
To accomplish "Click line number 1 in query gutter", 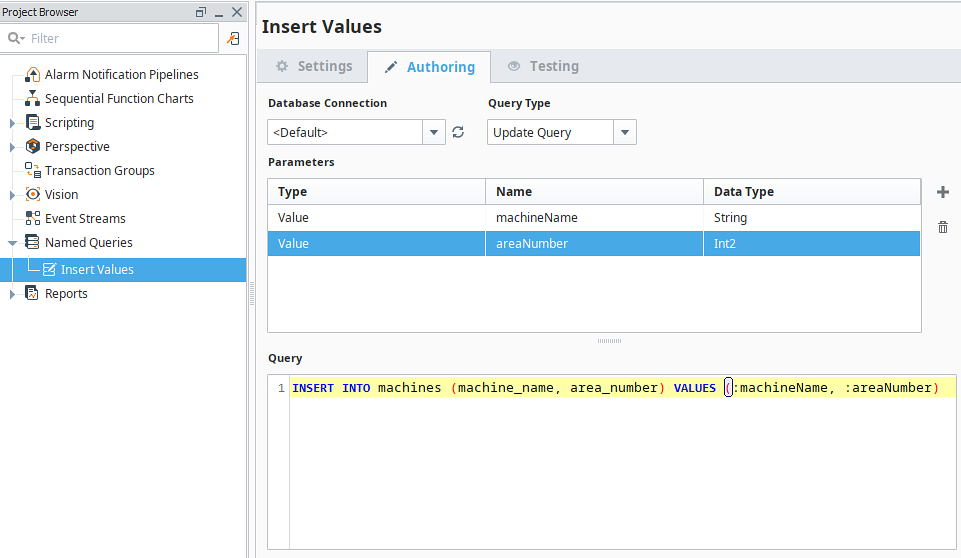I will (281, 388).
